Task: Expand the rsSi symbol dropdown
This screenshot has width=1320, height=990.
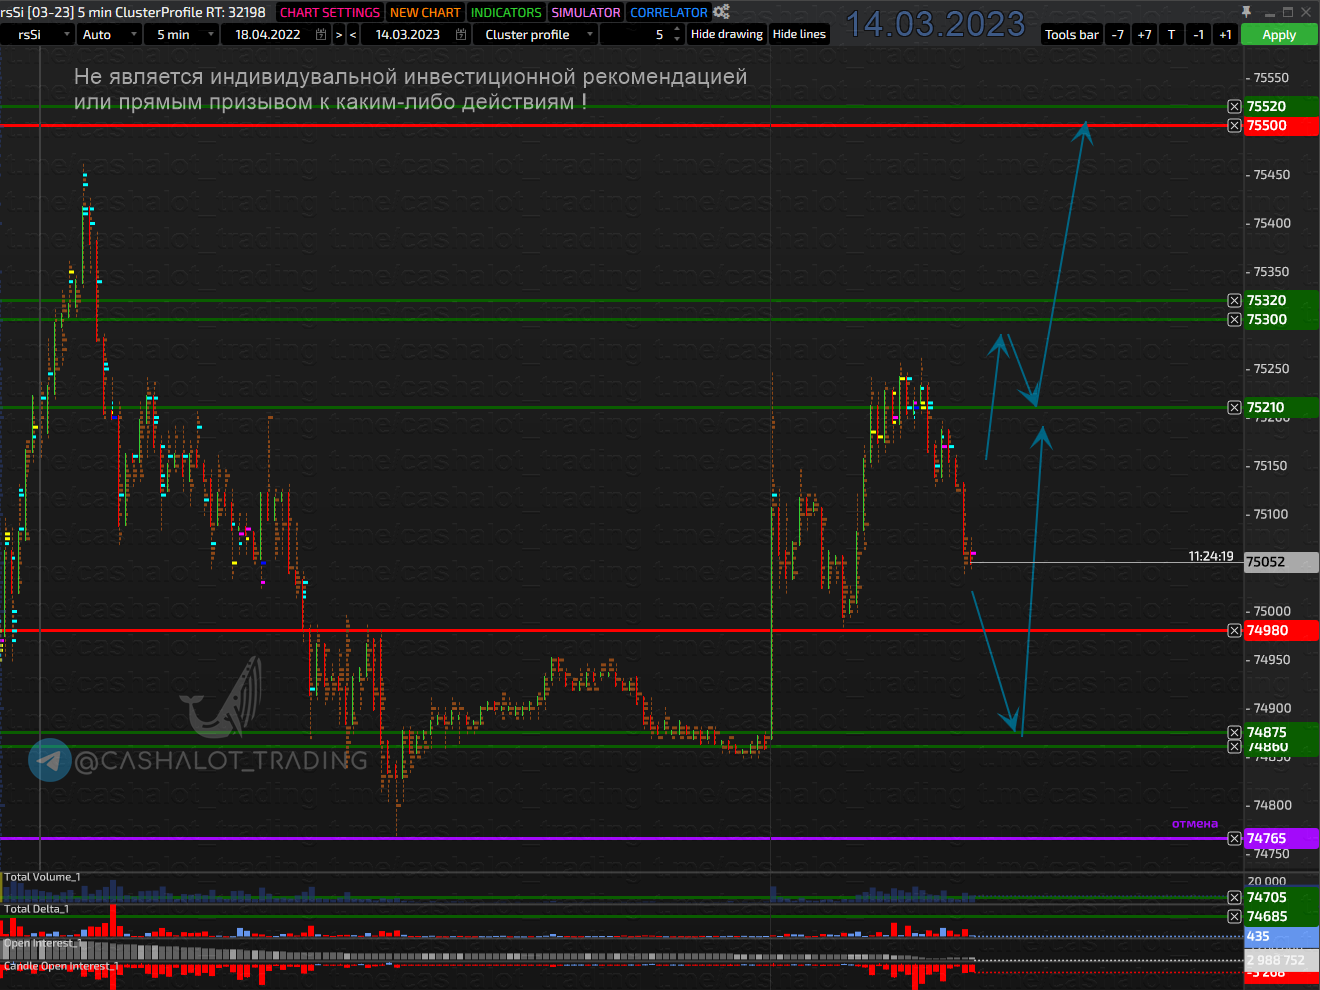Action: click(x=67, y=34)
